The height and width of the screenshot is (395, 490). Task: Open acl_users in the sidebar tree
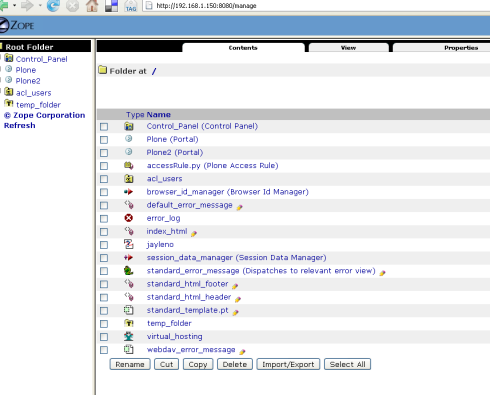point(33,93)
